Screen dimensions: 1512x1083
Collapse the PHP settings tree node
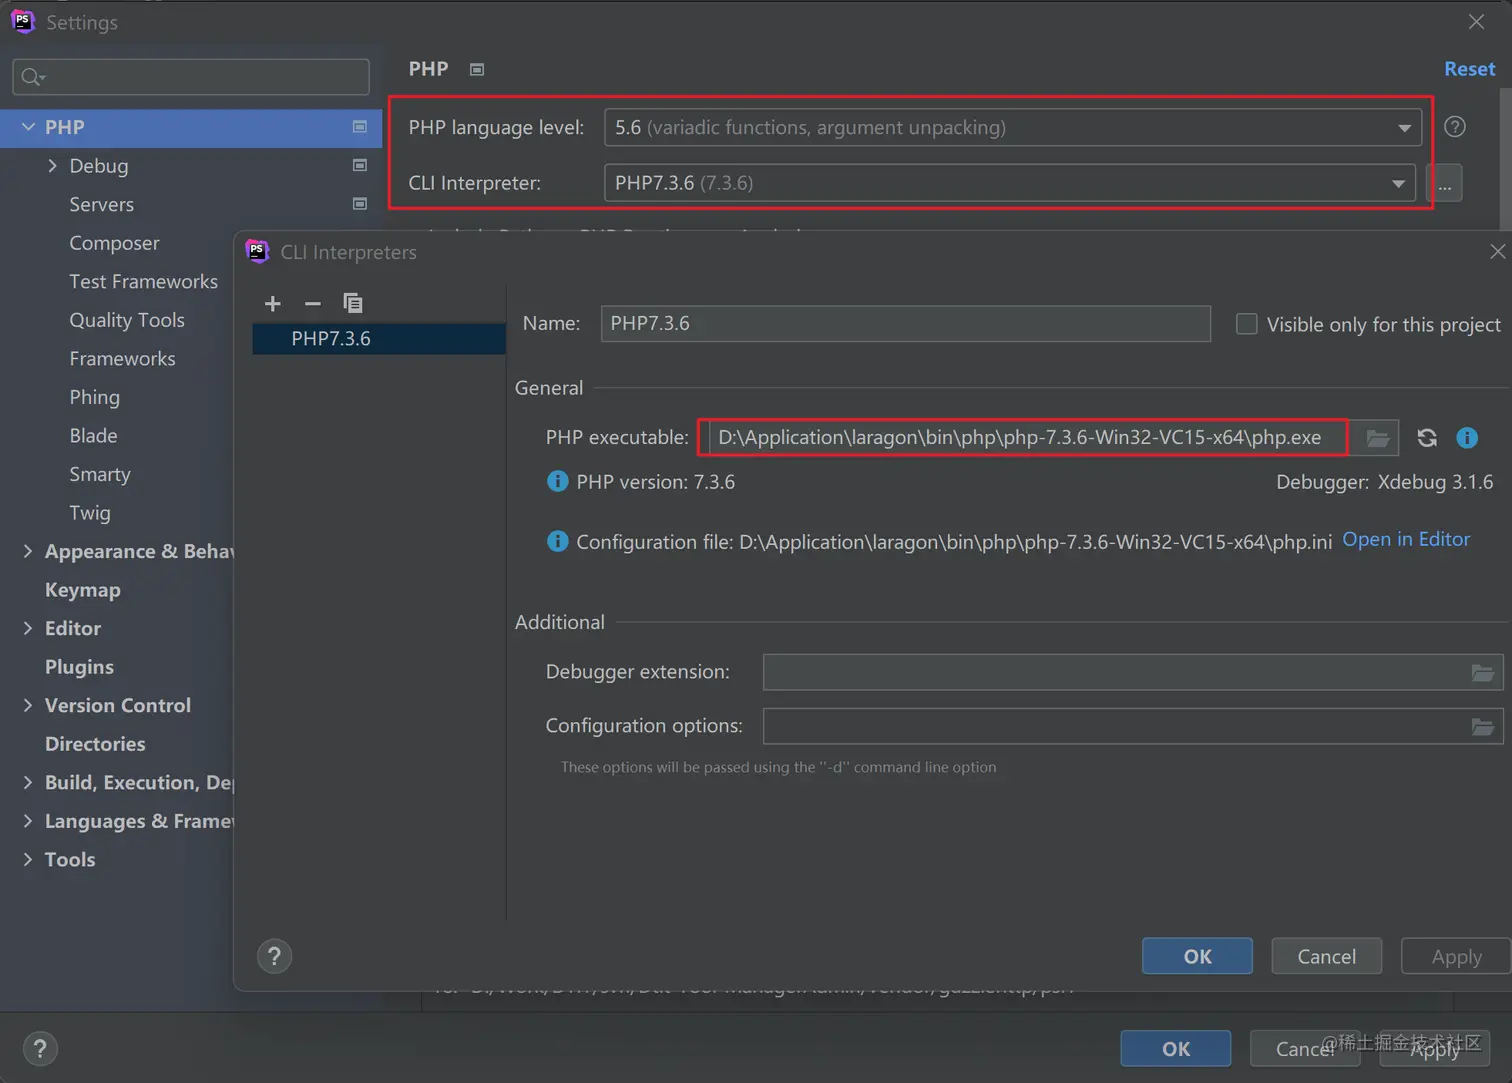pos(28,127)
